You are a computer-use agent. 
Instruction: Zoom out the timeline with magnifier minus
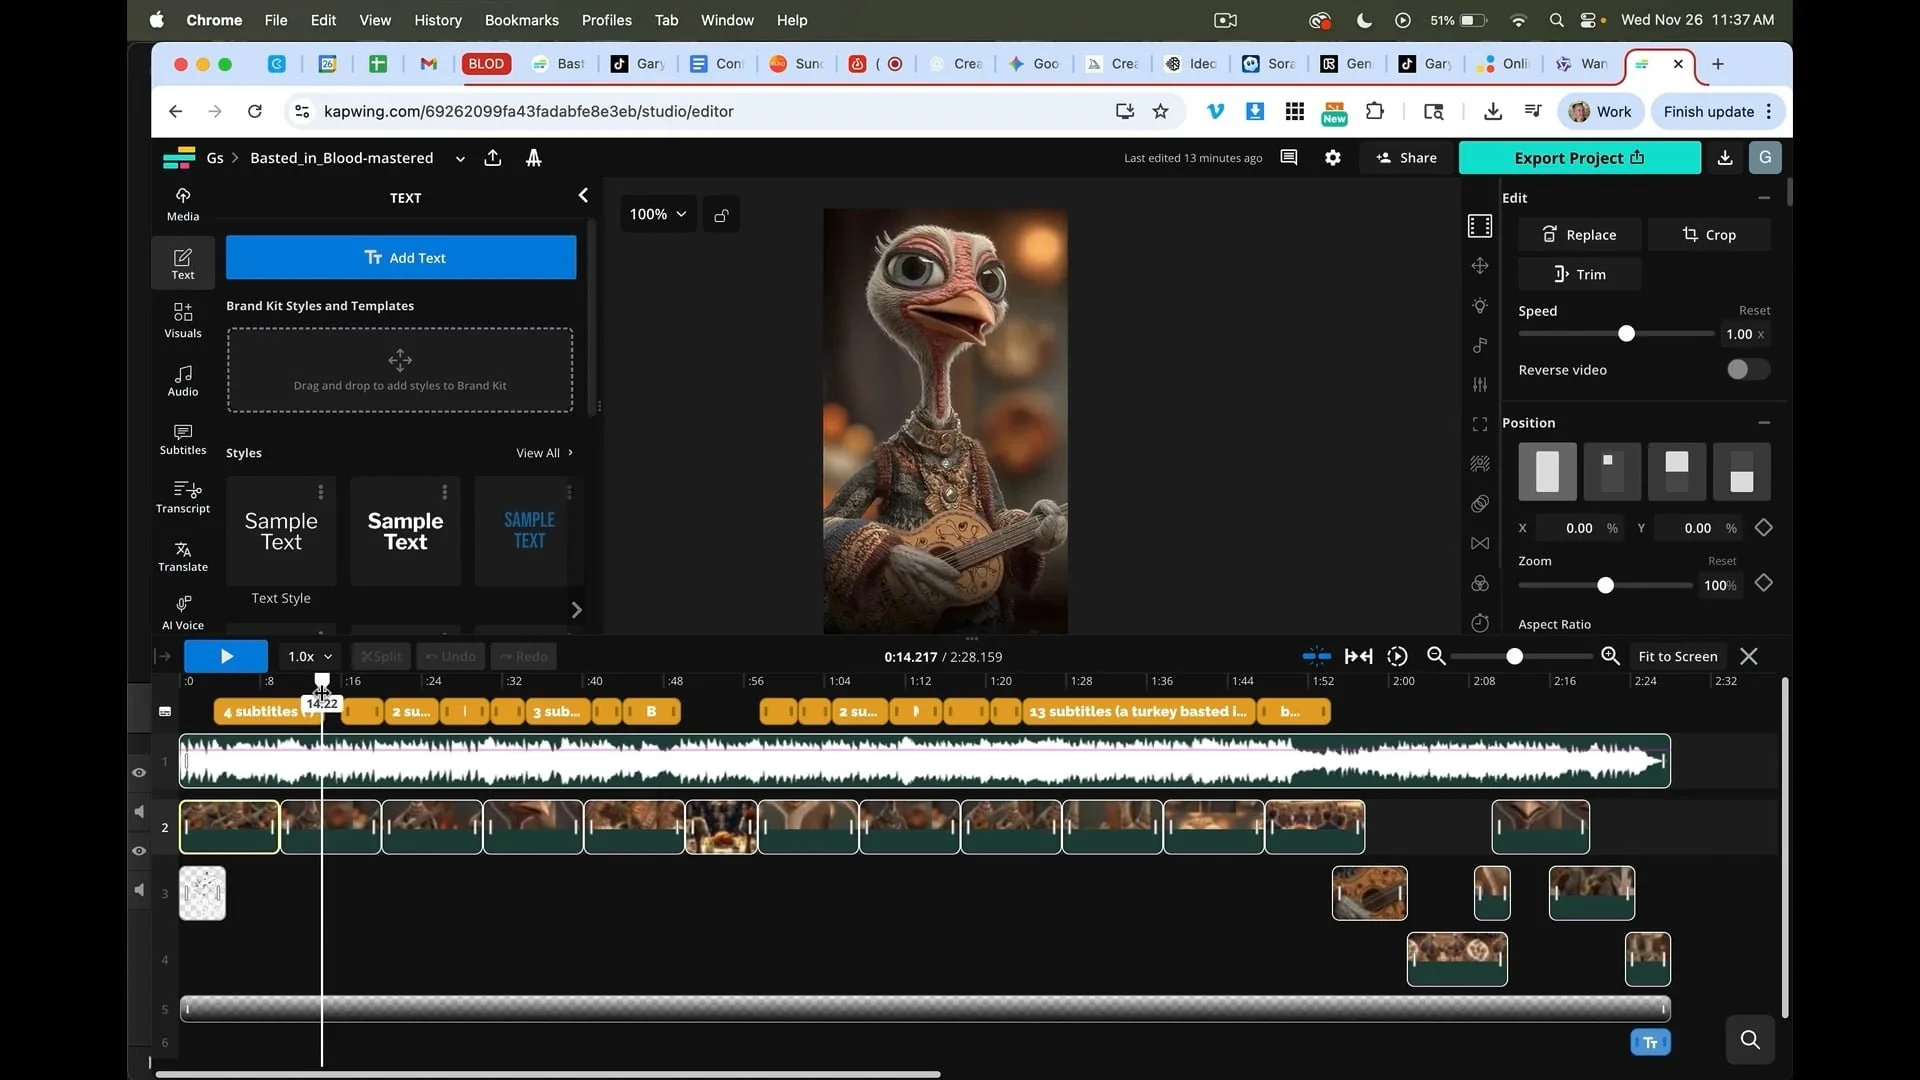1436,656
